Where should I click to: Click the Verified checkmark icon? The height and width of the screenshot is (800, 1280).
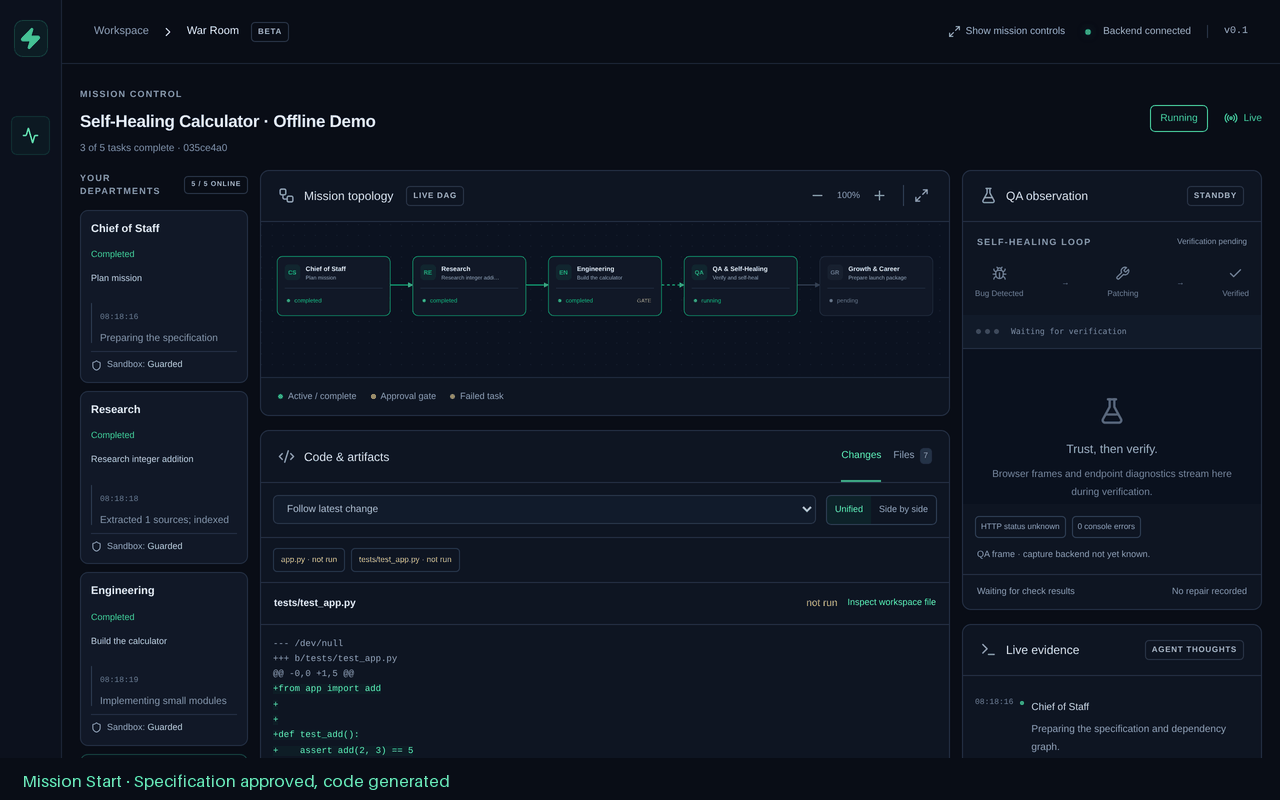[x=1235, y=273]
